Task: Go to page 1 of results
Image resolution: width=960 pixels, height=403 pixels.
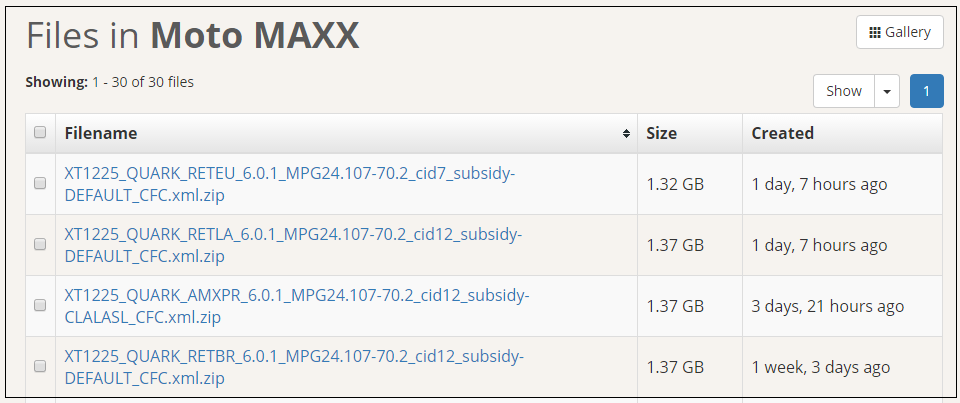Action: (x=926, y=91)
